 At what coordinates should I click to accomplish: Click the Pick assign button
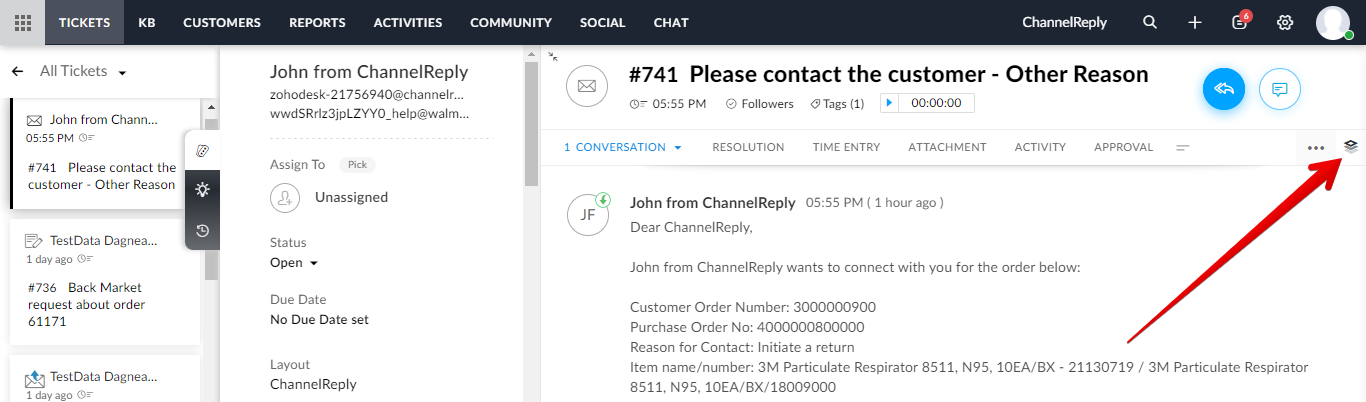(357, 164)
